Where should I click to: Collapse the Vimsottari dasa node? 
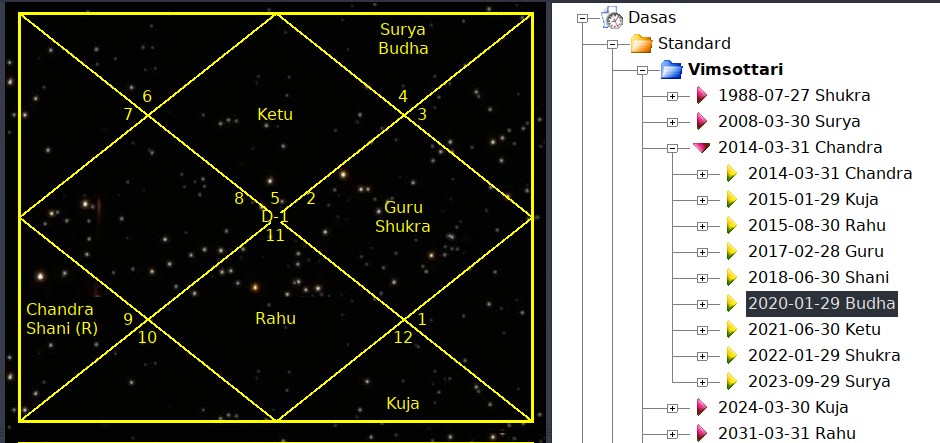coord(642,70)
